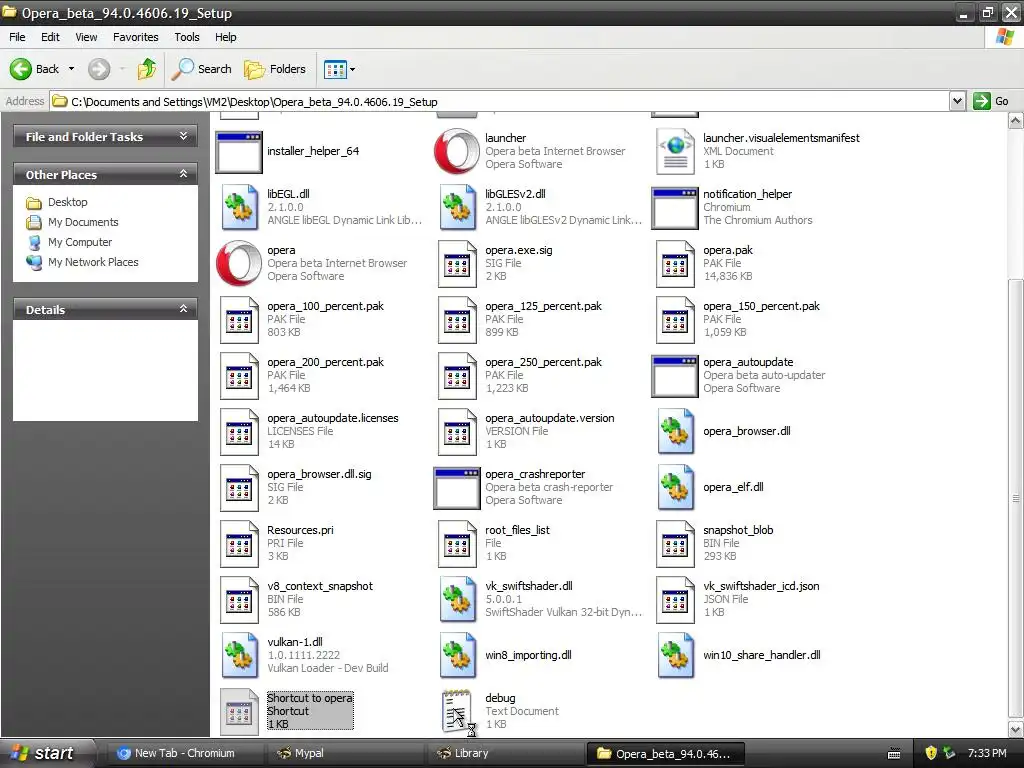Select the opera.exe.sig file icon
1024x768 pixels.
point(457,264)
